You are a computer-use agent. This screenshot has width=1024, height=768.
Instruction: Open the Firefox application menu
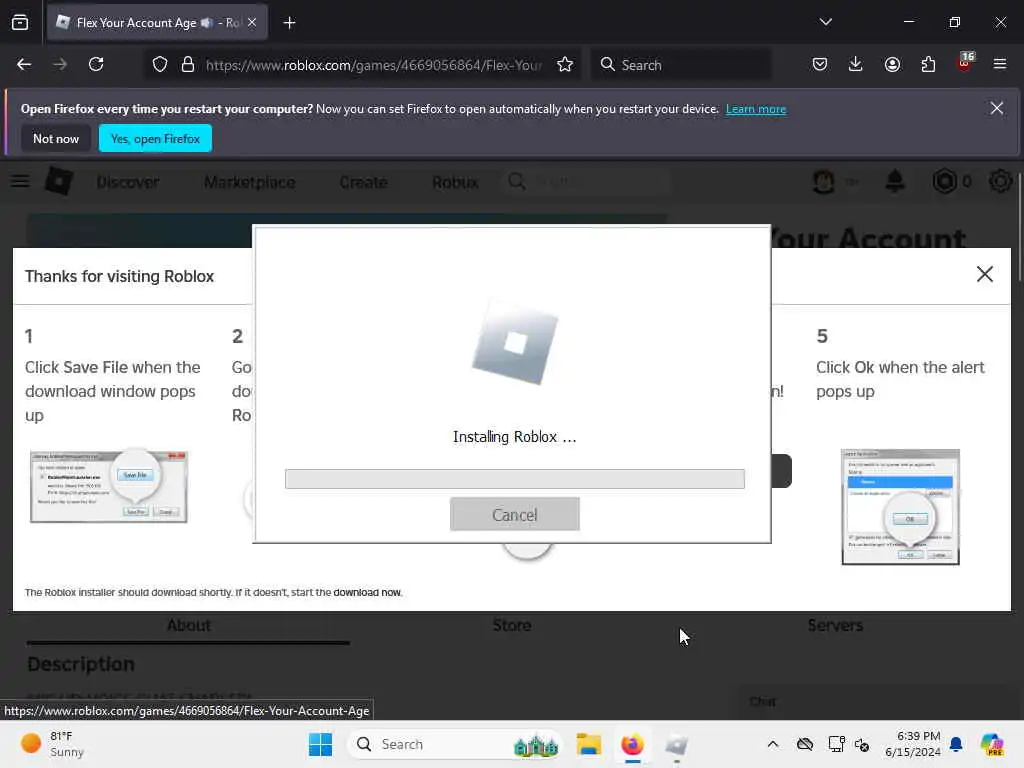point(1000,64)
